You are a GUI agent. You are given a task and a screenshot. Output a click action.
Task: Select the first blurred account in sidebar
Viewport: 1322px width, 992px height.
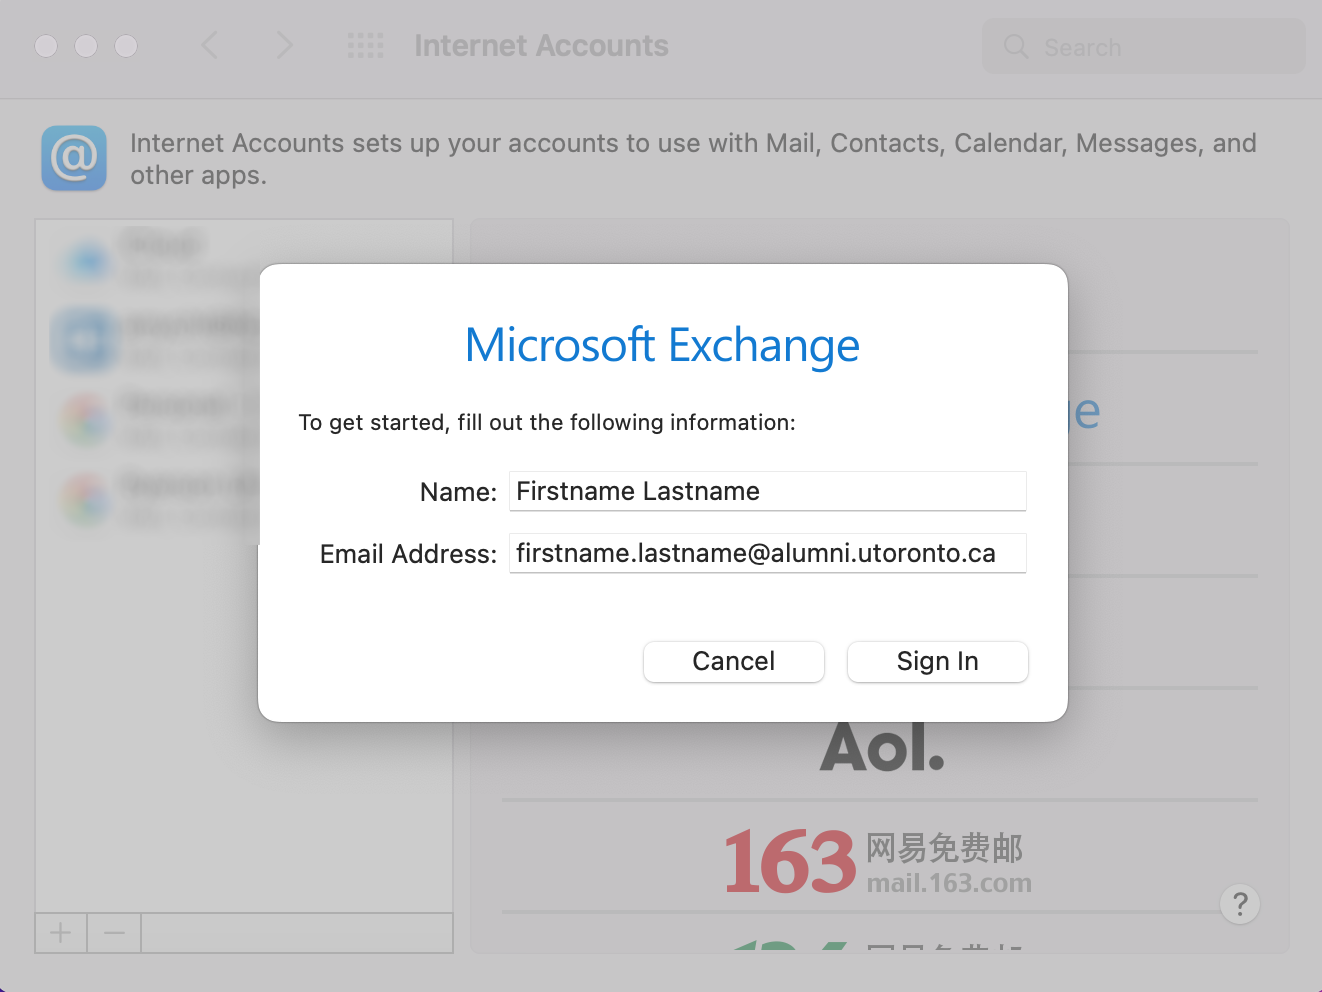point(155,258)
